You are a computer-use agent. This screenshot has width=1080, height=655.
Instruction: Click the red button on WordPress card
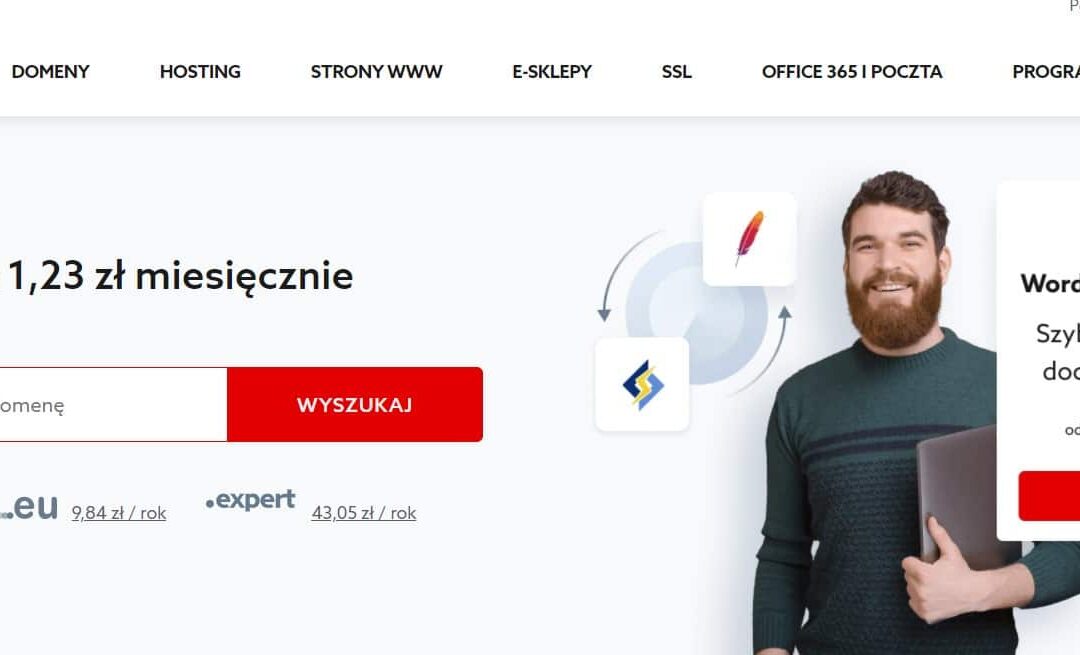pyautogui.click(x=1049, y=496)
